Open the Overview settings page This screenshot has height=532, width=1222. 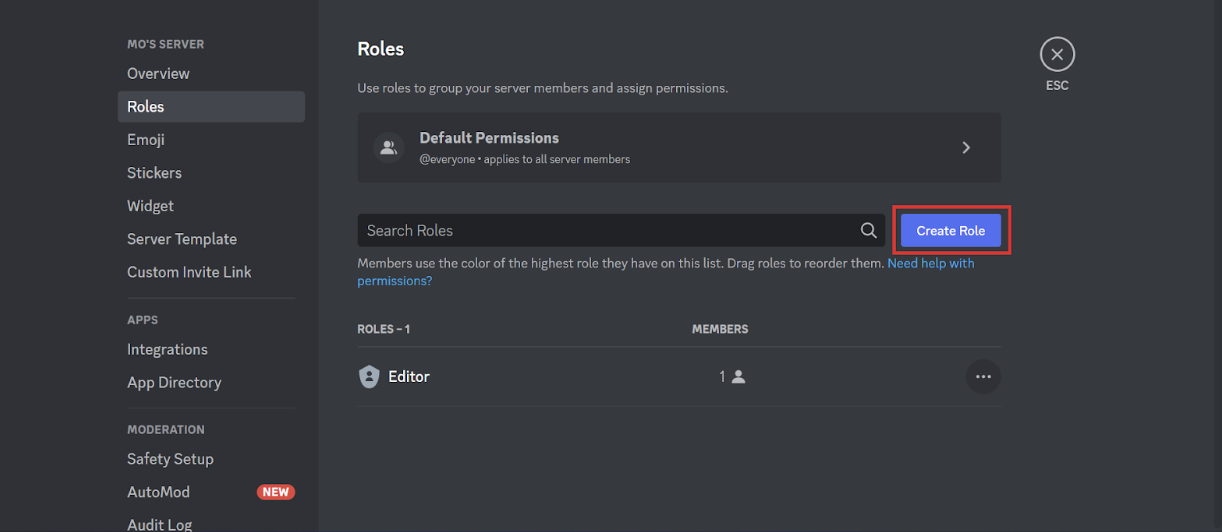[158, 74]
